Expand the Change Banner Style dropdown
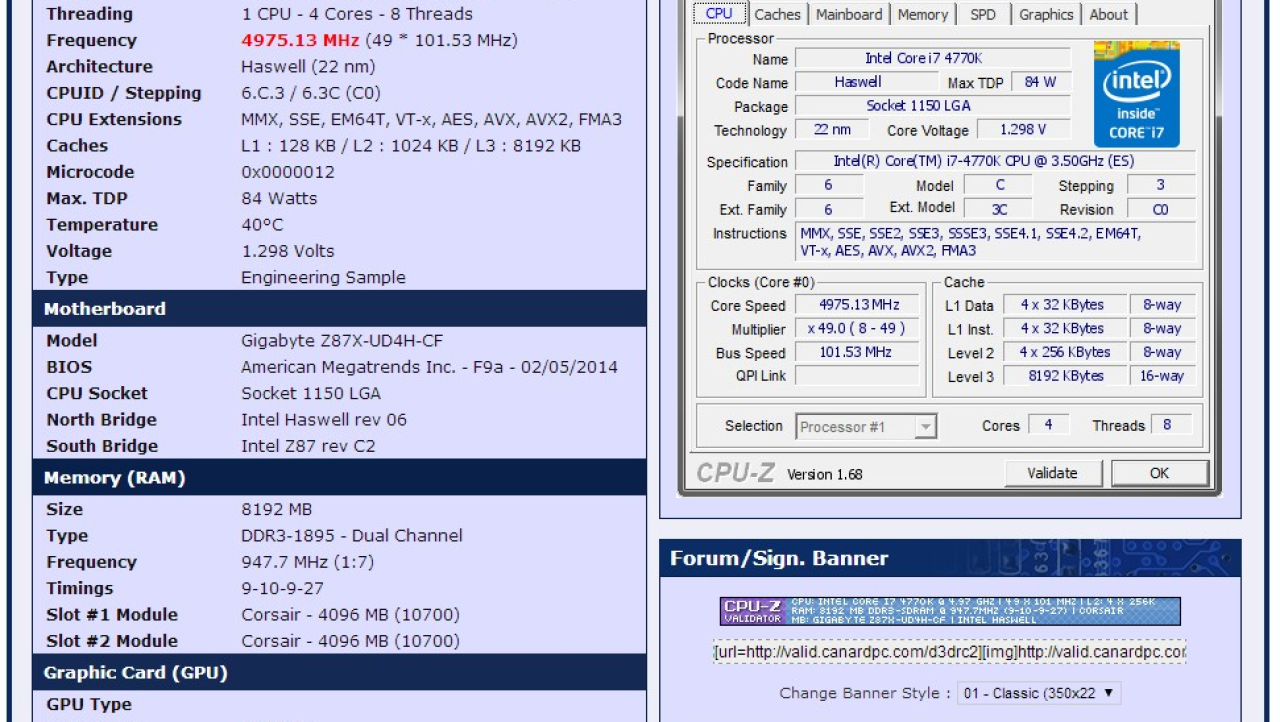Screen dimensions: 1280x722 (x=1039, y=693)
